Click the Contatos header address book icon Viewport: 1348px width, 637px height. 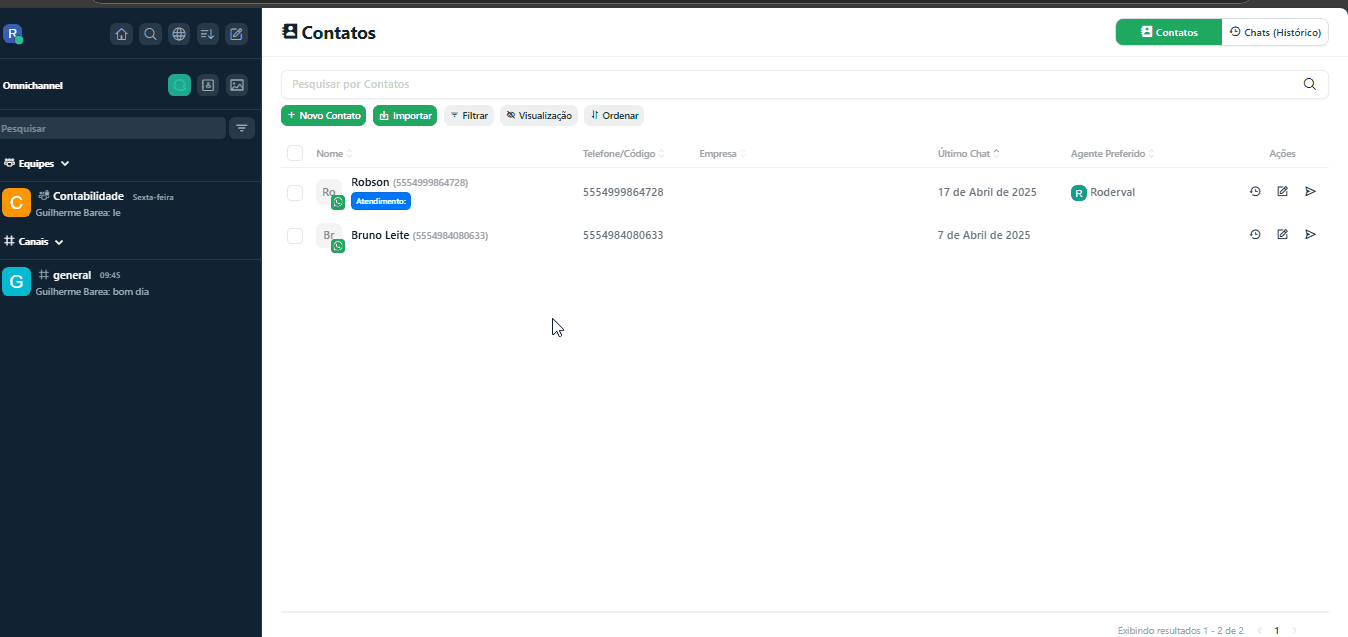[x=290, y=32]
